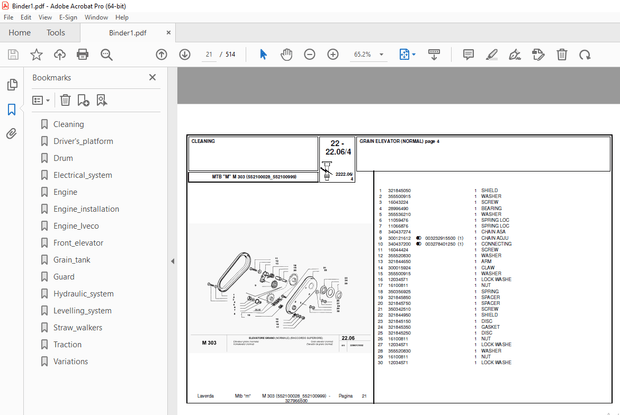The image size is (620, 415).
Task: Add a sticky note comment
Action: click(468, 55)
